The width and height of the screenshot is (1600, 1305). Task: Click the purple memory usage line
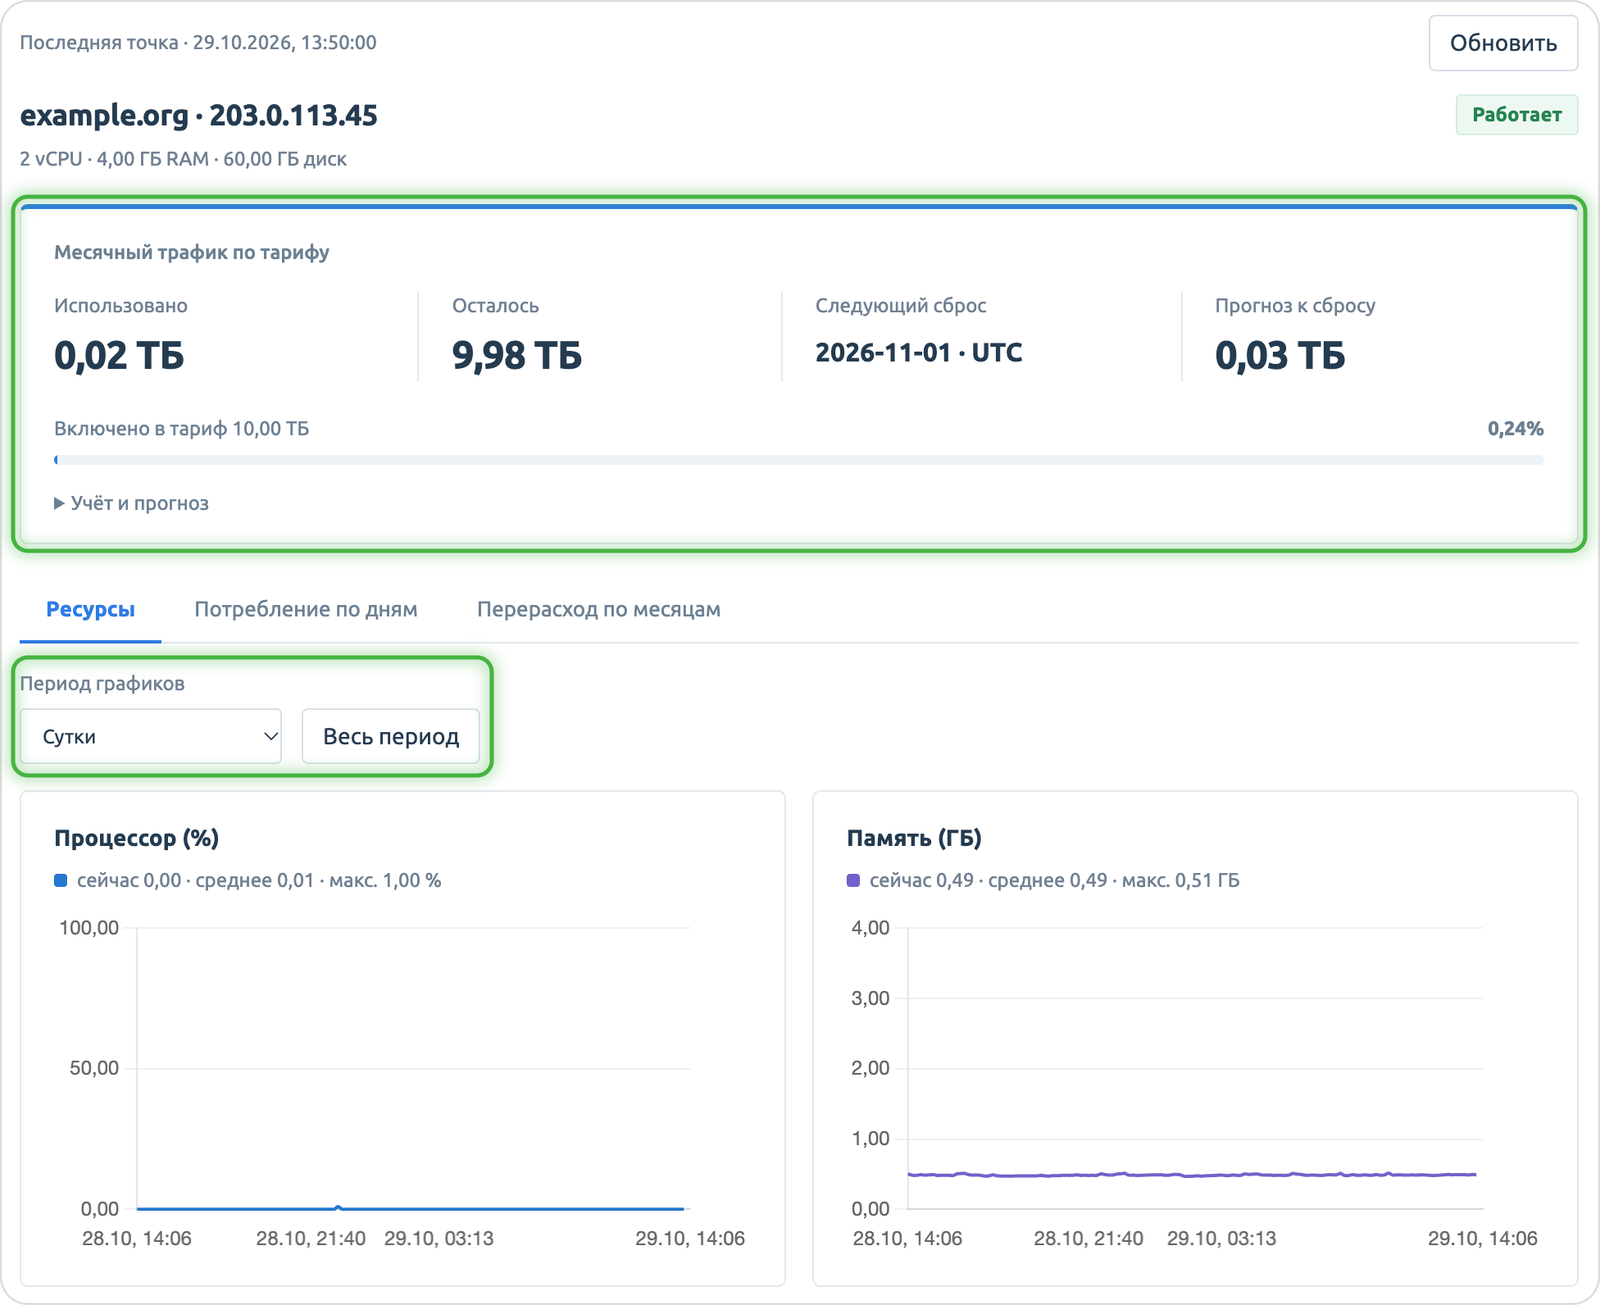click(x=1192, y=1174)
